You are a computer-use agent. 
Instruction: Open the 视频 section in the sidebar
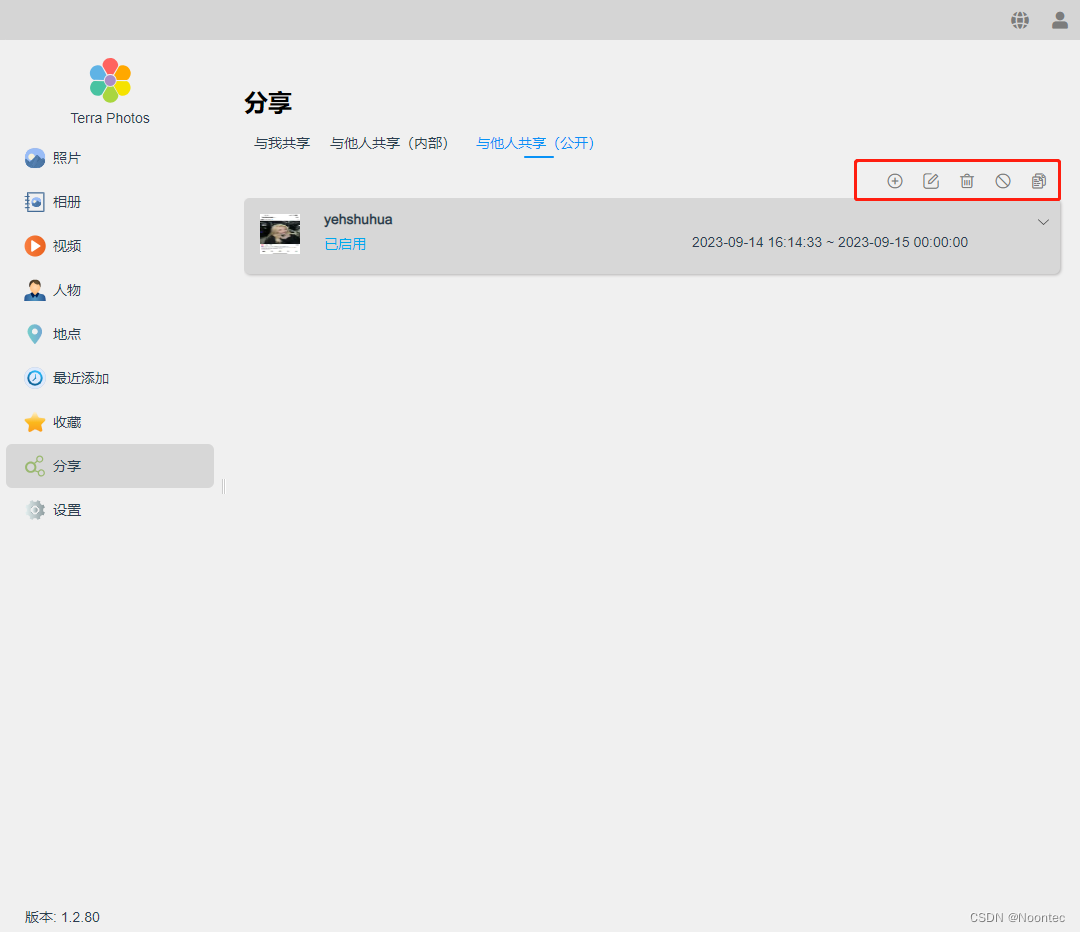pyautogui.click(x=67, y=245)
